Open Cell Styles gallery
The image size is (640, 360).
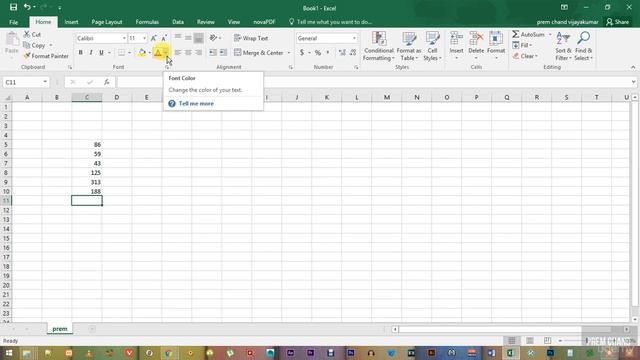432,46
